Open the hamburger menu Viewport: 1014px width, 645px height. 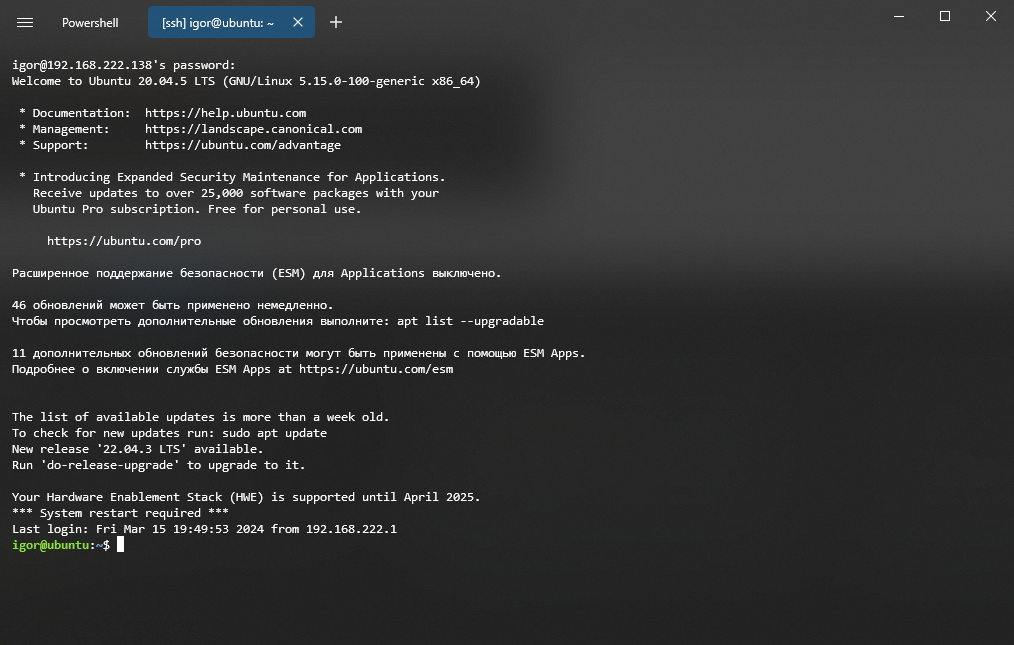click(x=25, y=23)
